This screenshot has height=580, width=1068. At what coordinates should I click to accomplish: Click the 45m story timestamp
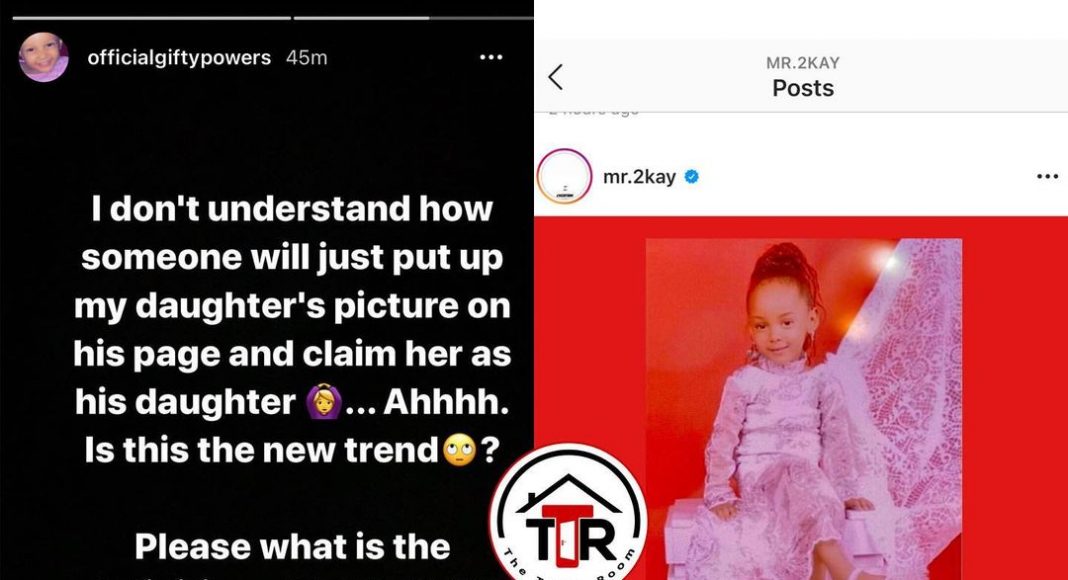click(x=307, y=58)
